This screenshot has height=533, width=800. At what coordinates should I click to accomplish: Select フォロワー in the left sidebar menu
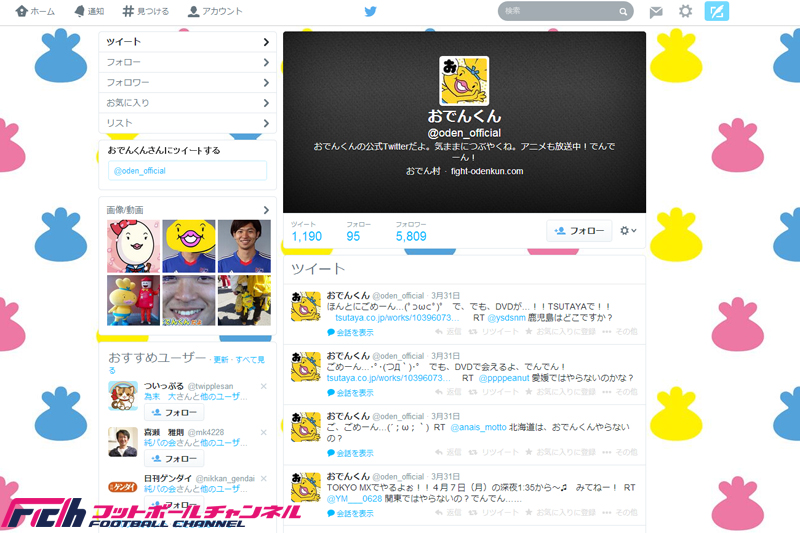[187, 82]
